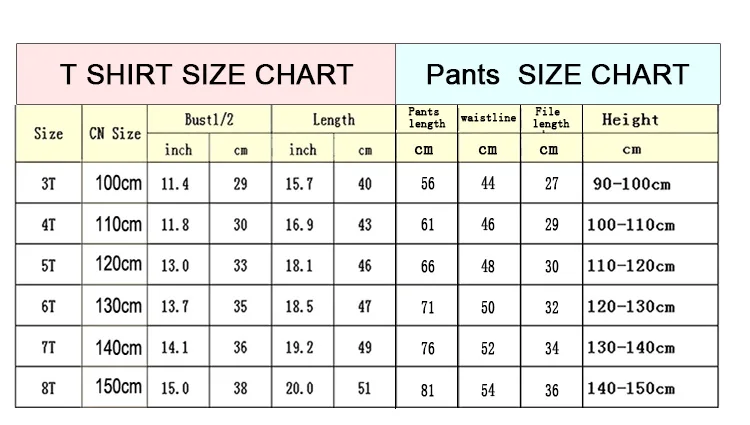This screenshot has width=750, height=425.
Task: Select the 3T size cell
Action: [x=48, y=183]
